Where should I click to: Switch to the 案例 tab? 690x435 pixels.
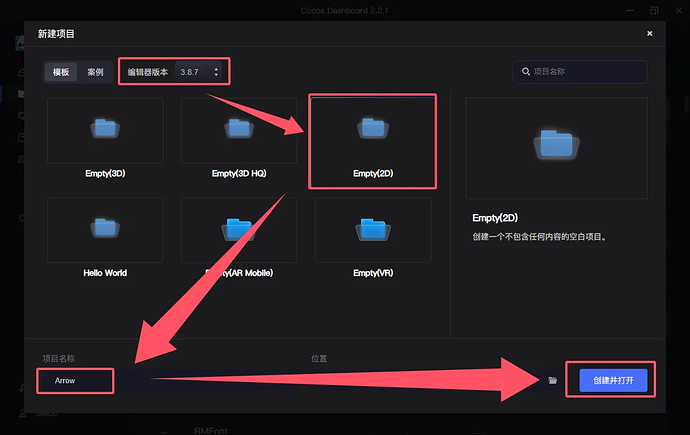click(x=95, y=72)
